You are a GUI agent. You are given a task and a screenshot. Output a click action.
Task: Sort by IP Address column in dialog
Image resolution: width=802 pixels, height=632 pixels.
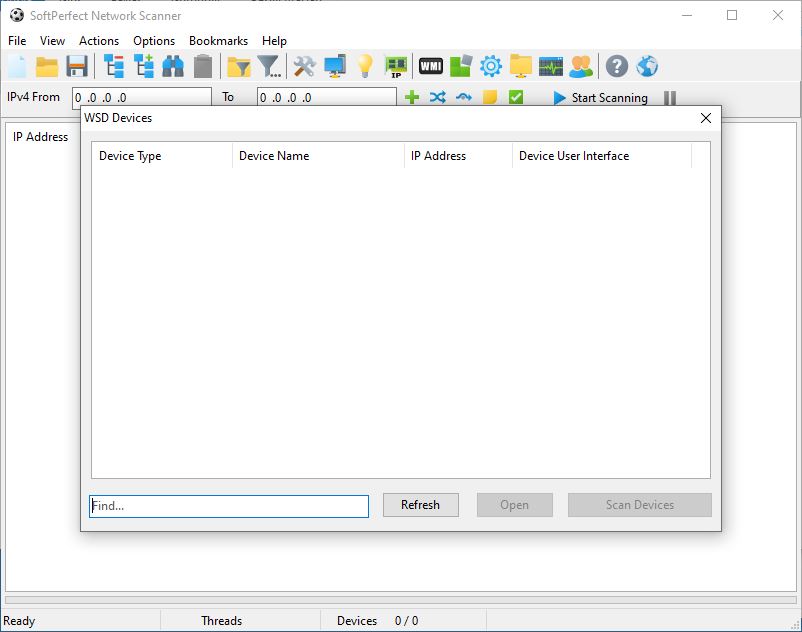(458, 155)
